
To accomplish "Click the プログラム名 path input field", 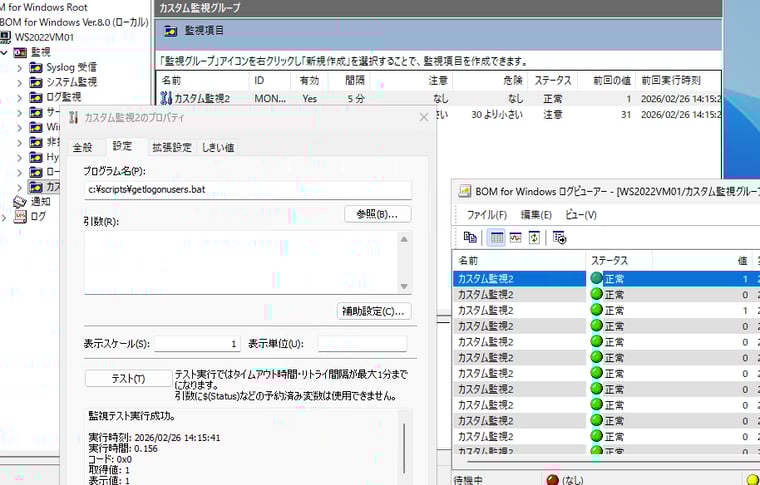I will (x=248, y=190).
